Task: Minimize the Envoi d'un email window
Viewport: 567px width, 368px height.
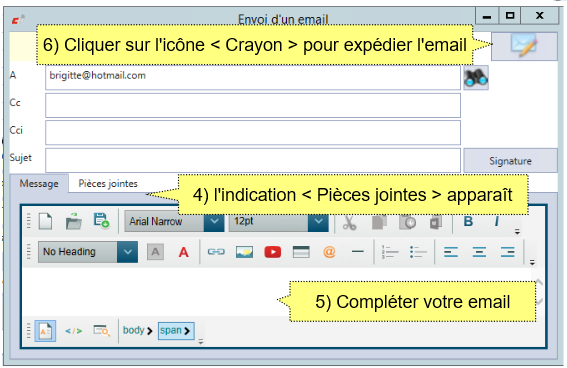Action: pyautogui.click(x=487, y=16)
